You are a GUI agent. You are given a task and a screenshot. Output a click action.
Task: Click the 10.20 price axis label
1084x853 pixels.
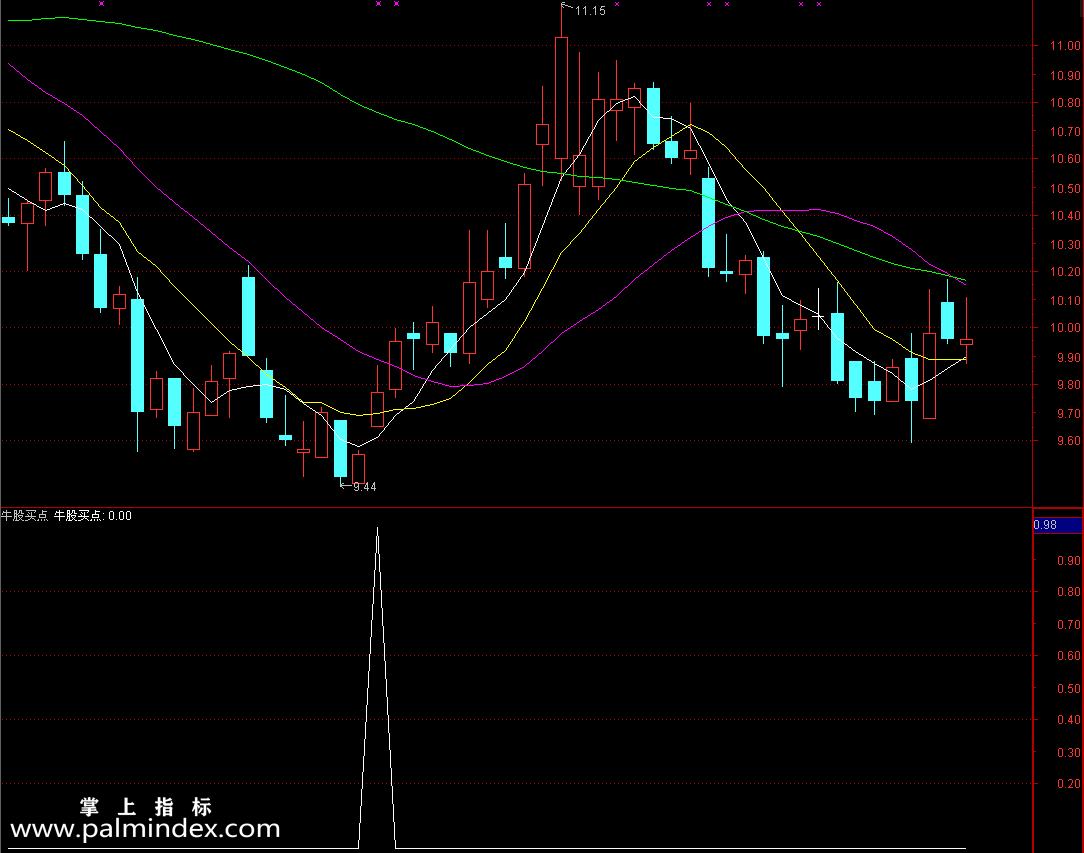[x=1065, y=272]
